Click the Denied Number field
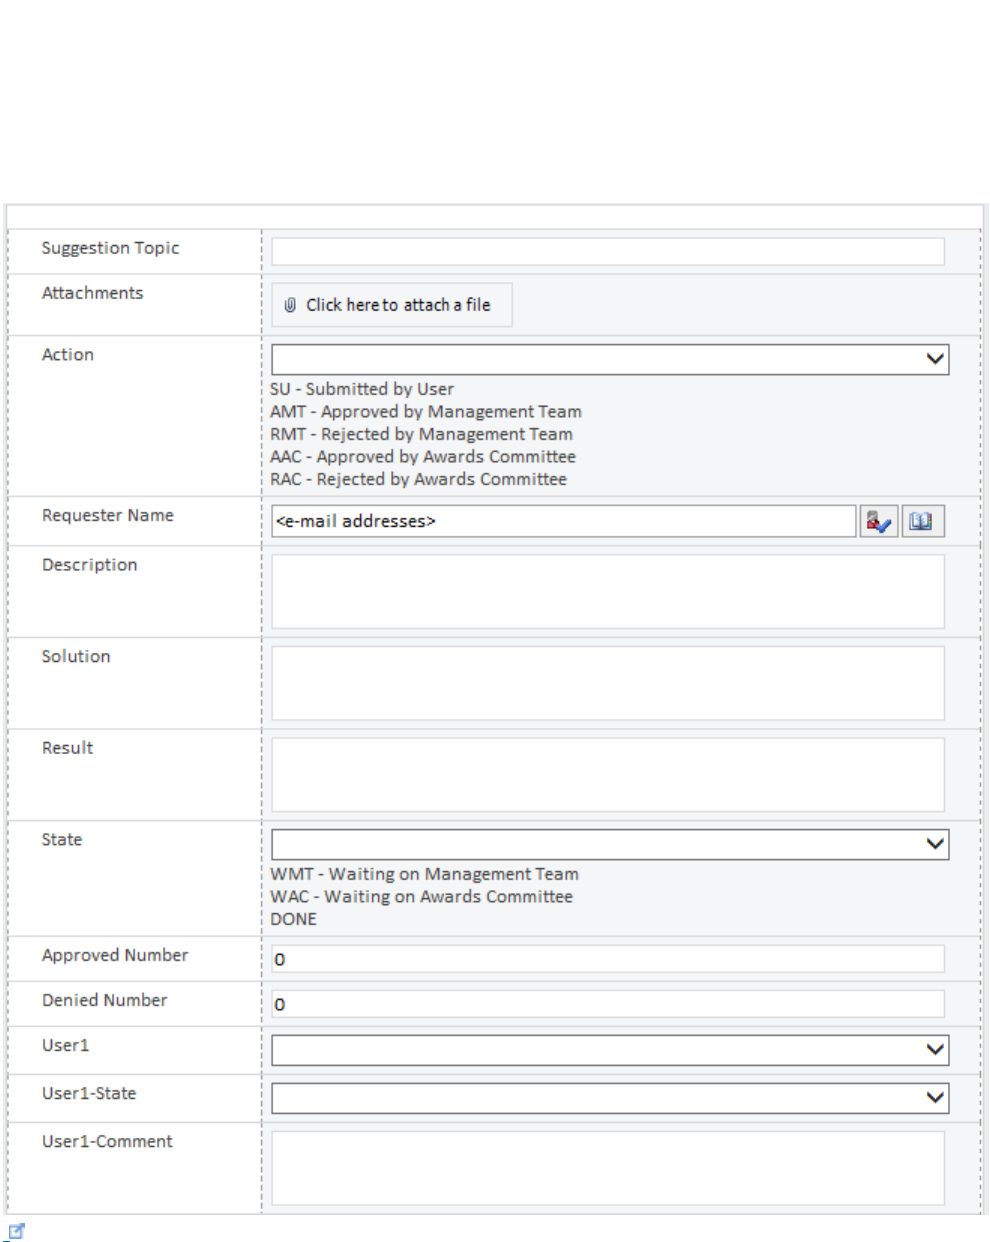This screenshot has width=990, height=1242. coord(607,1004)
